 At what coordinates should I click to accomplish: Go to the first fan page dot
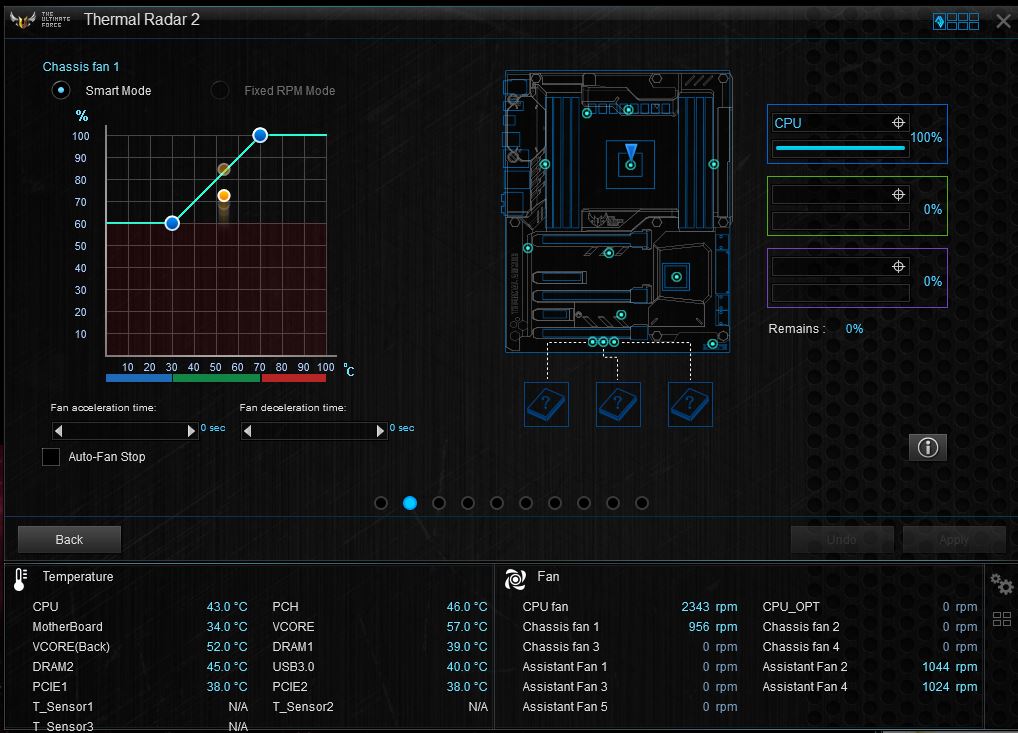click(381, 503)
